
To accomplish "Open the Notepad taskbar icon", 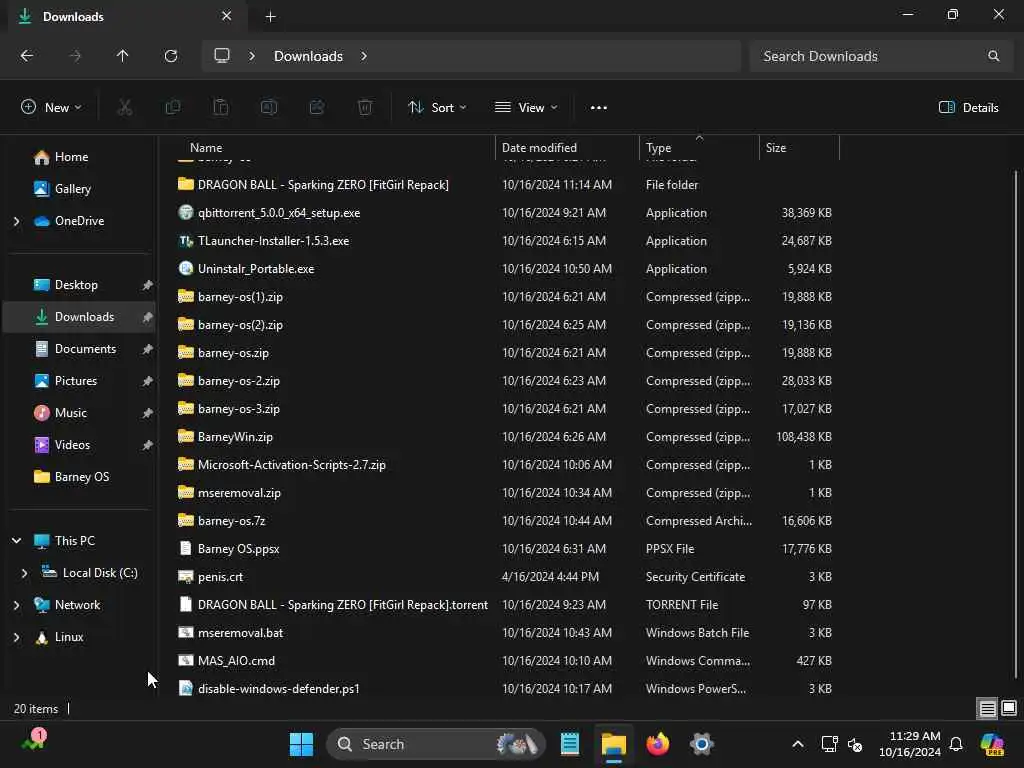I will pos(570,744).
